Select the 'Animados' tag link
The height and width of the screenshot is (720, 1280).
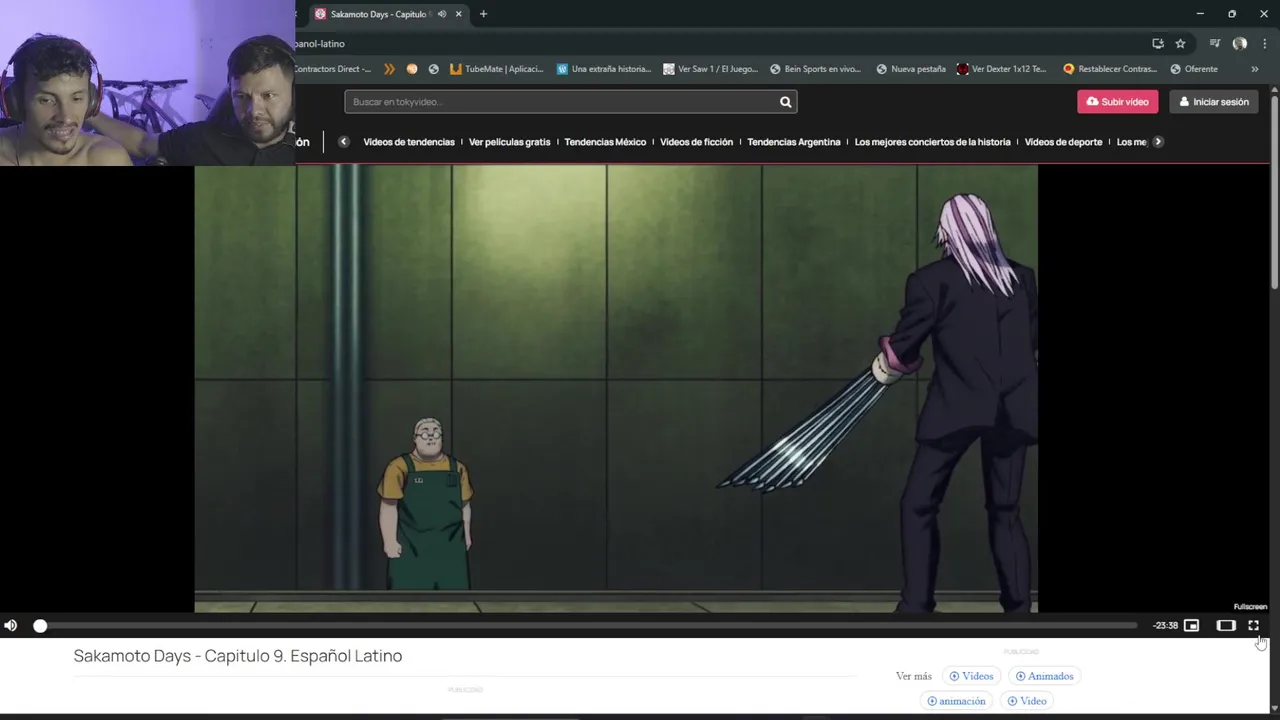point(1044,676)
